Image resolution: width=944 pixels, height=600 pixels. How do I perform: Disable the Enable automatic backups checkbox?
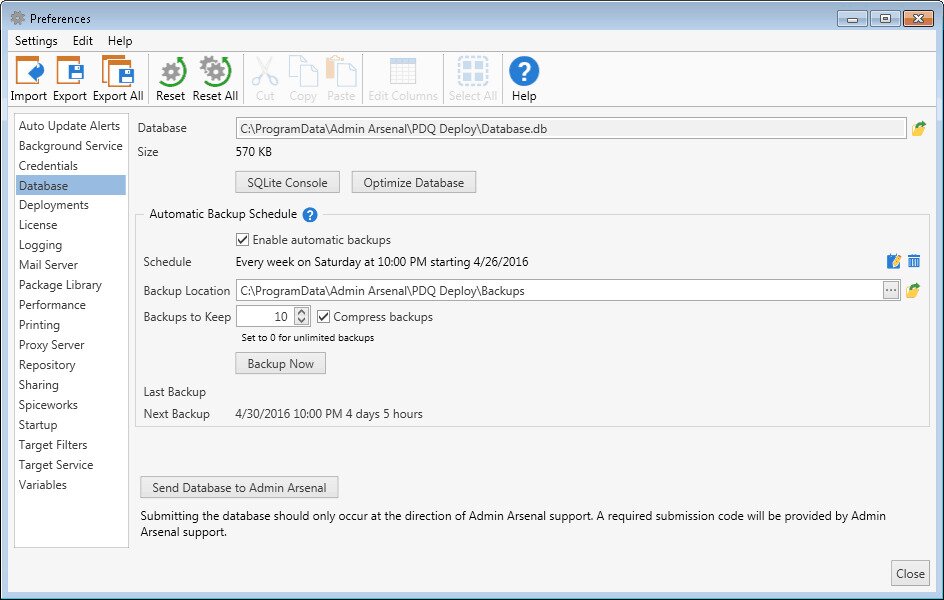click(x=243, y=240)
